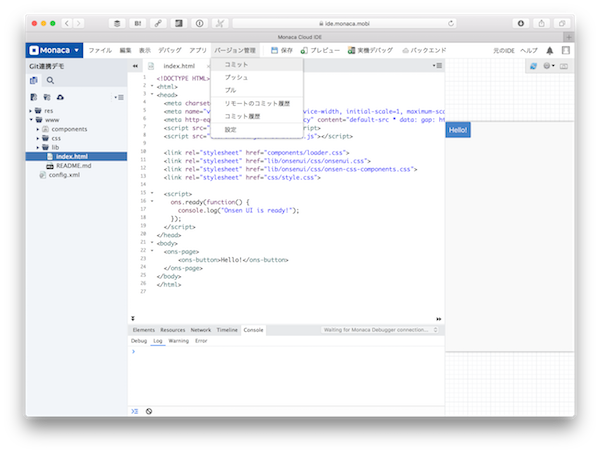600x453 pixels.
Task: Click the new file icon
Action: [34, 97]
